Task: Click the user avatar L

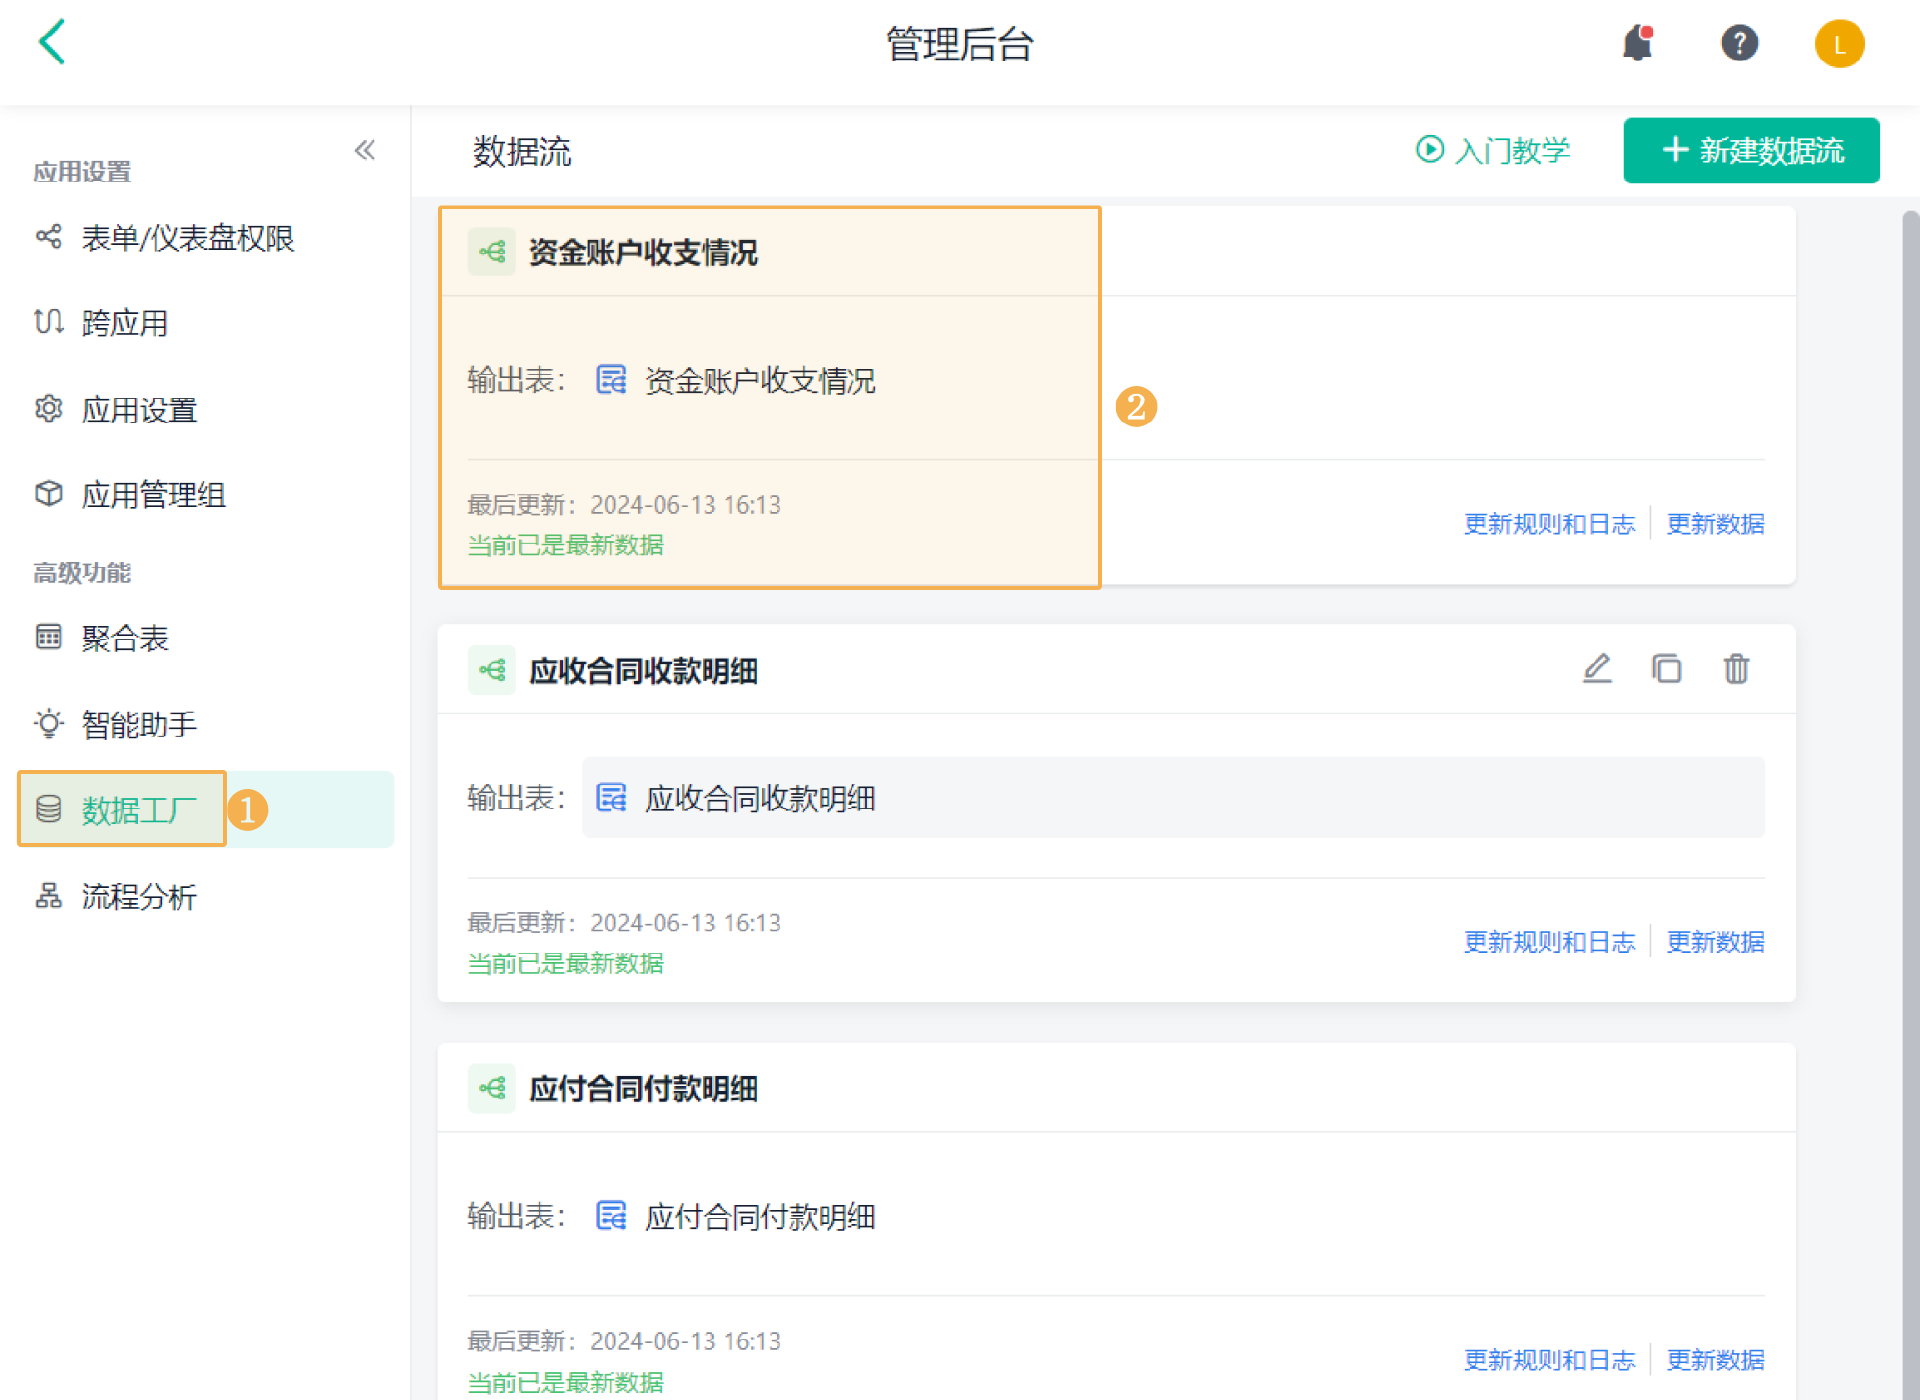Action: point(1839,44)
